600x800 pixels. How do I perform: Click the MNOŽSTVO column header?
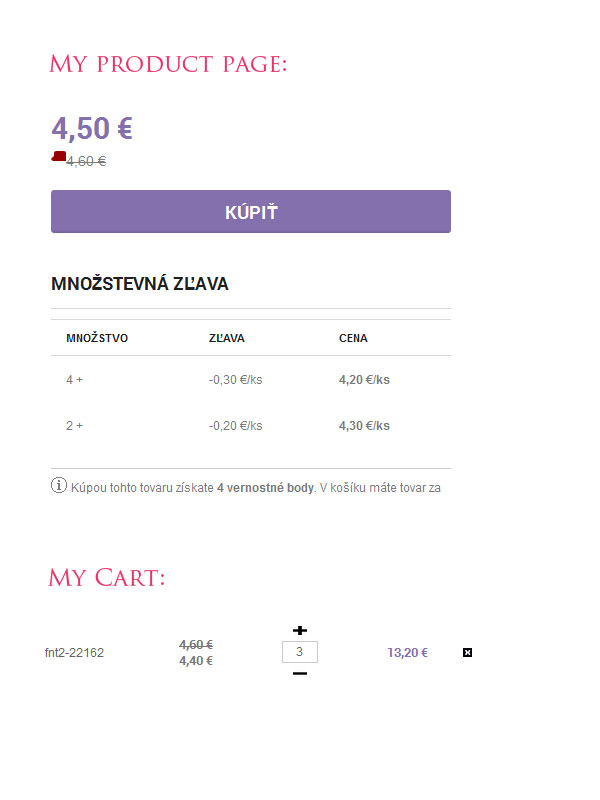[97, 338]
